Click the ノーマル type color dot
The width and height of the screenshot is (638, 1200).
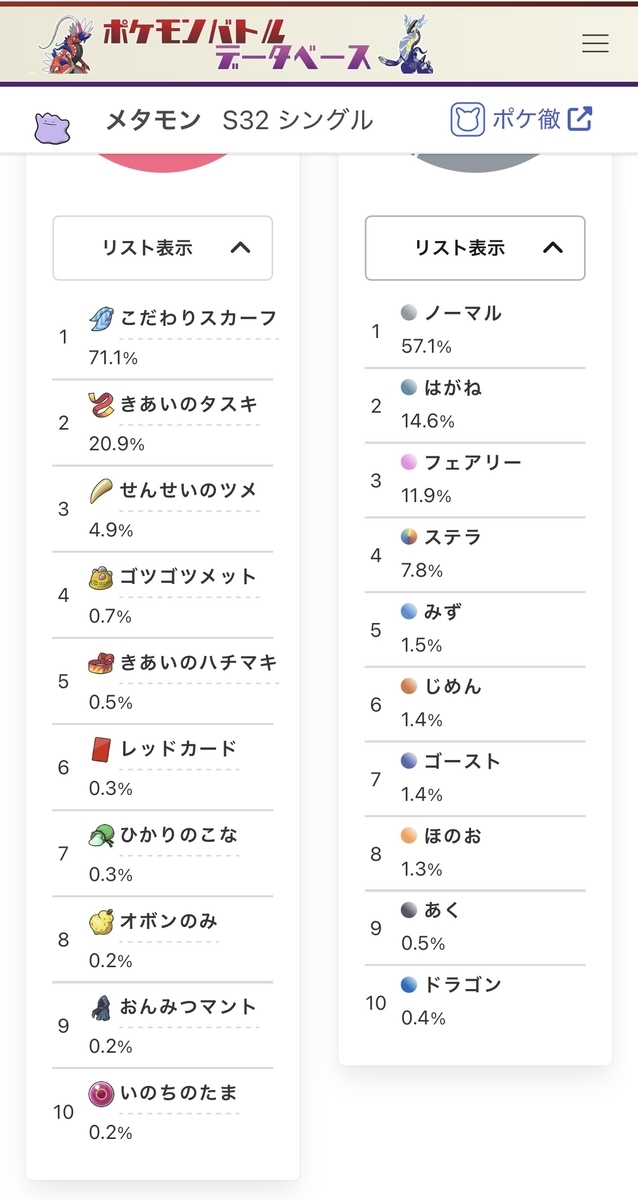click(408, 313)
